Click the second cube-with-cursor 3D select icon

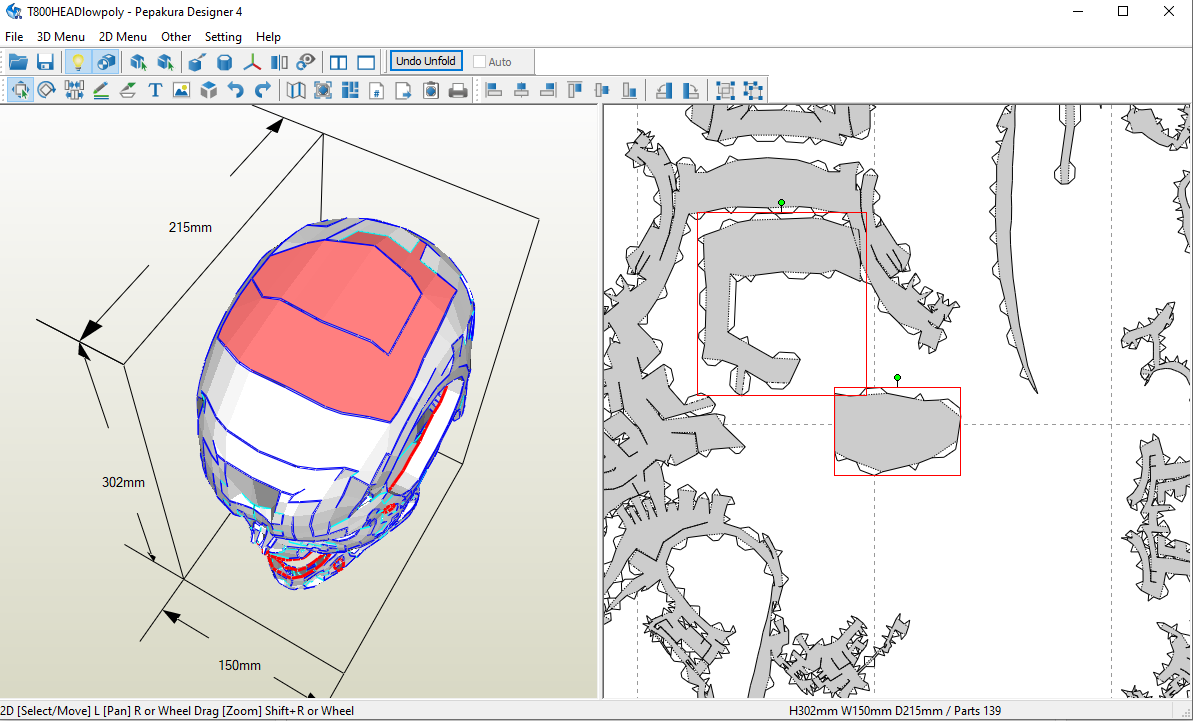pos(165,62)
